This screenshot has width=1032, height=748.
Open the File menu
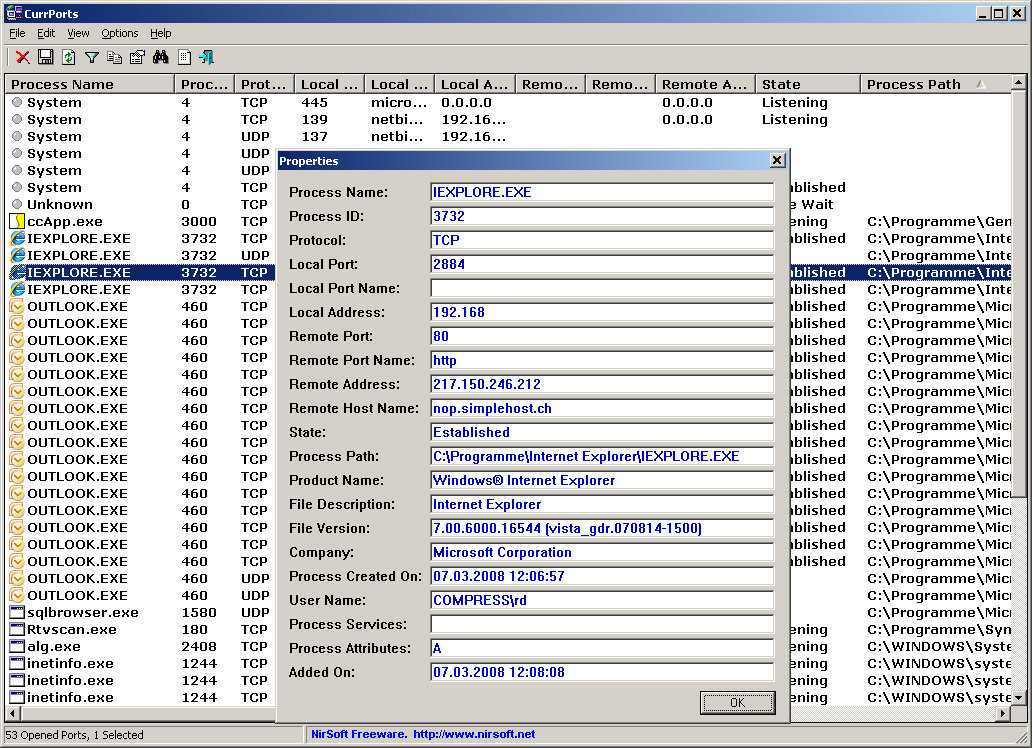(17, 33)
